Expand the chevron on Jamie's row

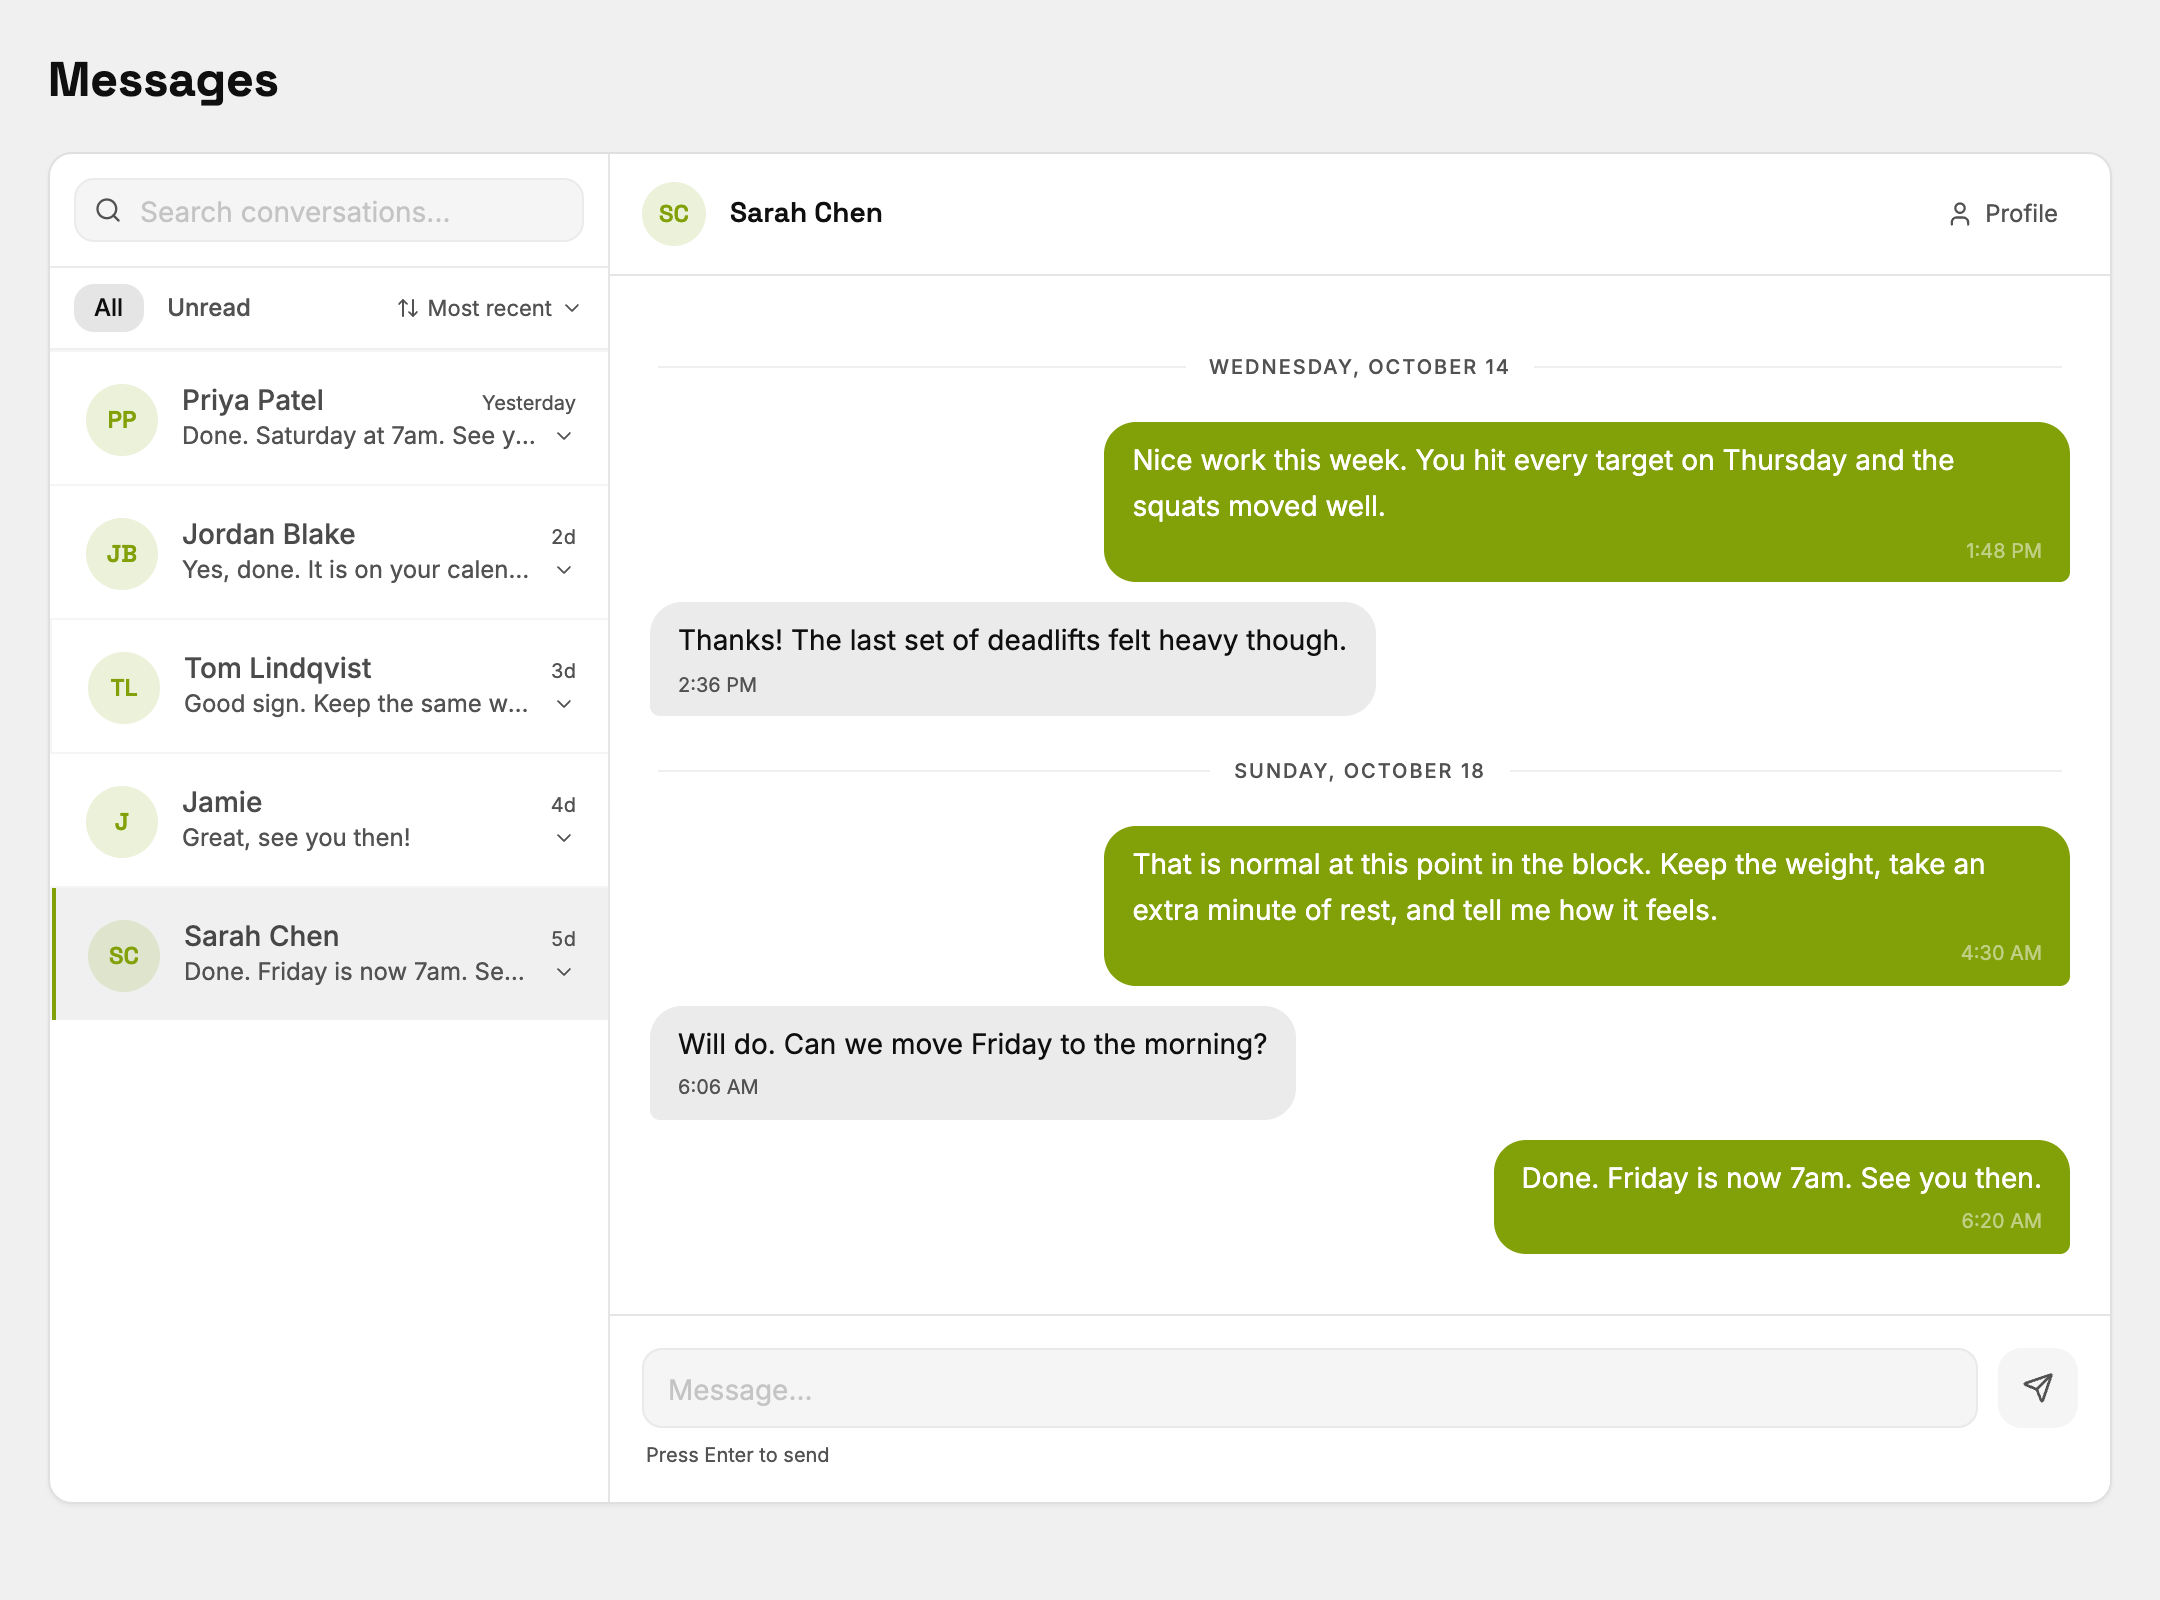click(564, 838)
